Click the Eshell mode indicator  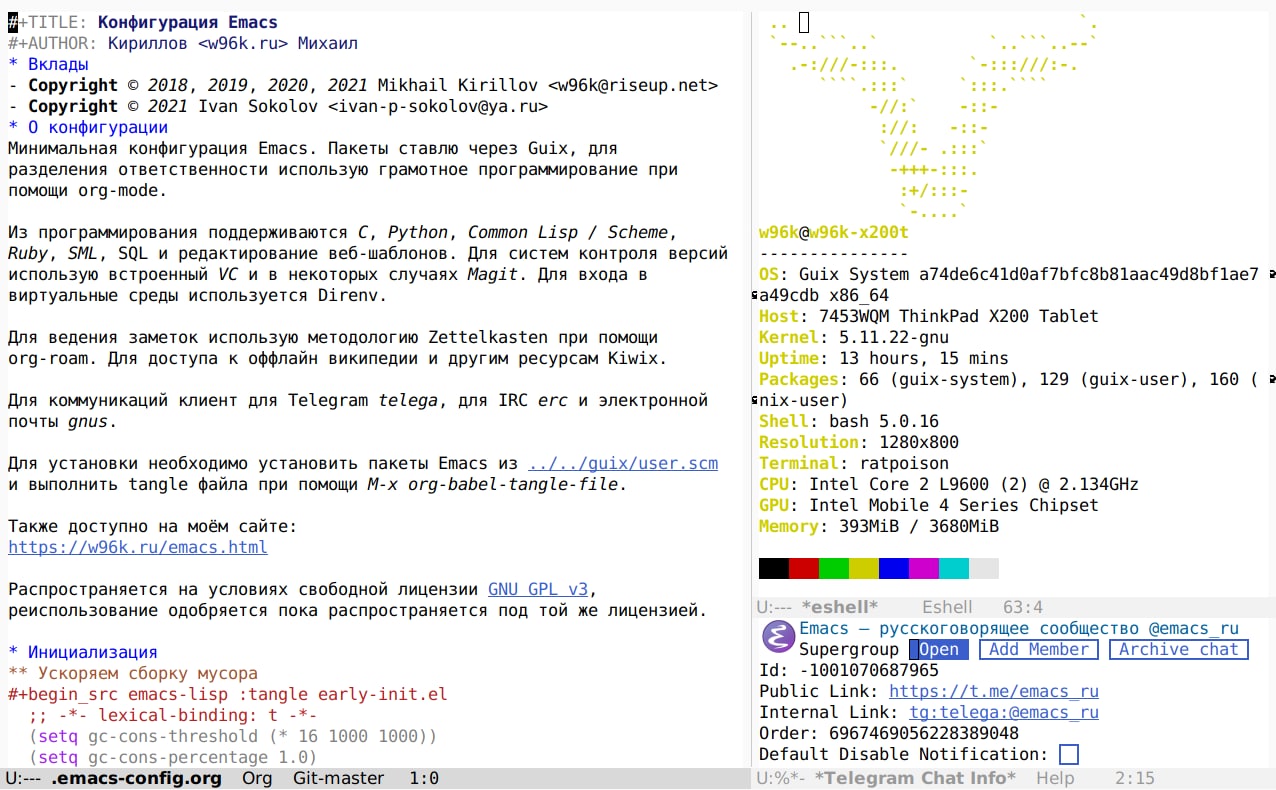947,607
